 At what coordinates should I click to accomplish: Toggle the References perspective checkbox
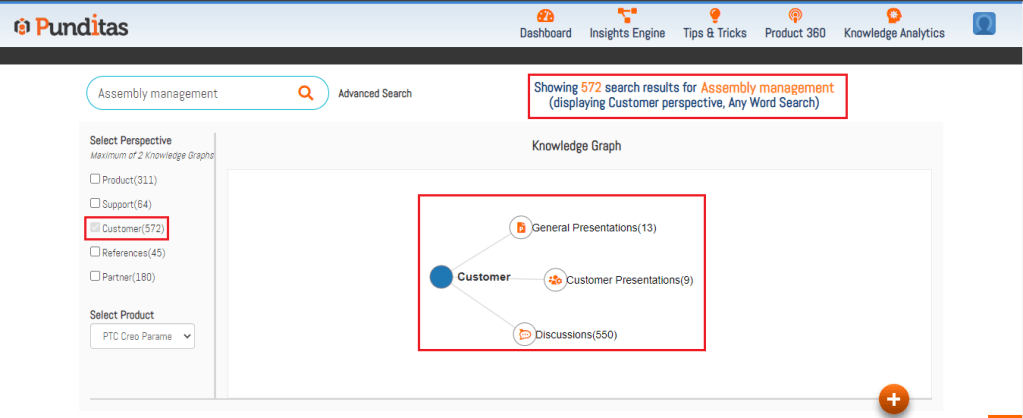pyautogui.click(x=95, y=252)
